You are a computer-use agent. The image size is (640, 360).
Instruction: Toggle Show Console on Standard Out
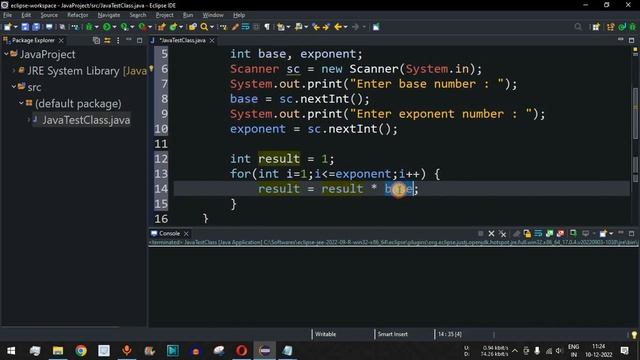click(549, 233)
